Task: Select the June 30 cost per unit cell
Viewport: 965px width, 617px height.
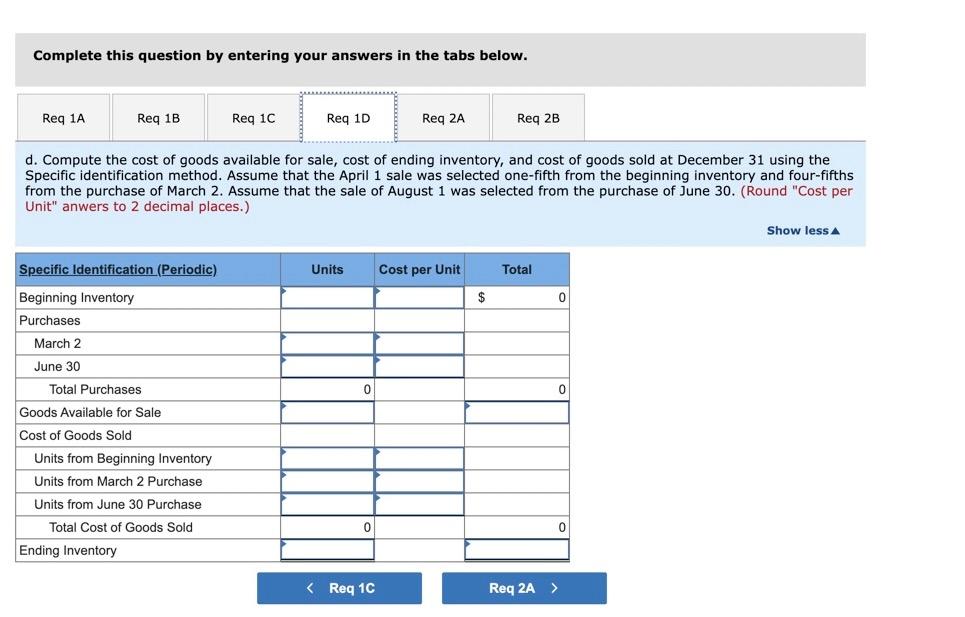Action: click(x=416, y=366)
